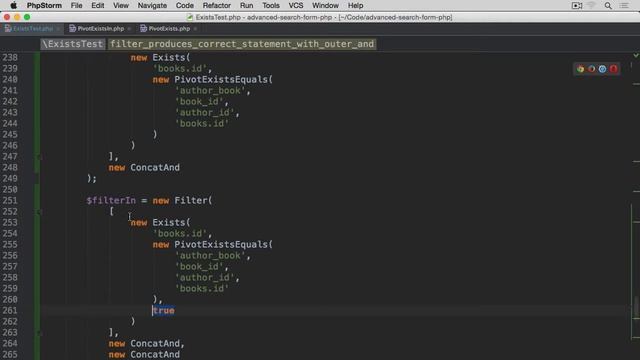Click 'ConcatAnd' on line 248
The image size is (640, 360).
(155, 168)
